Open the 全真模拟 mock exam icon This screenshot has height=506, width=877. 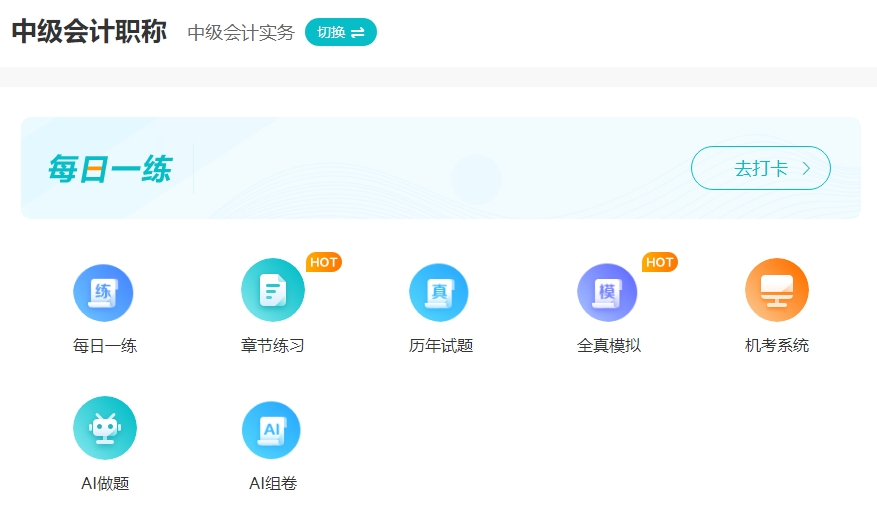[x=607, y=292]
